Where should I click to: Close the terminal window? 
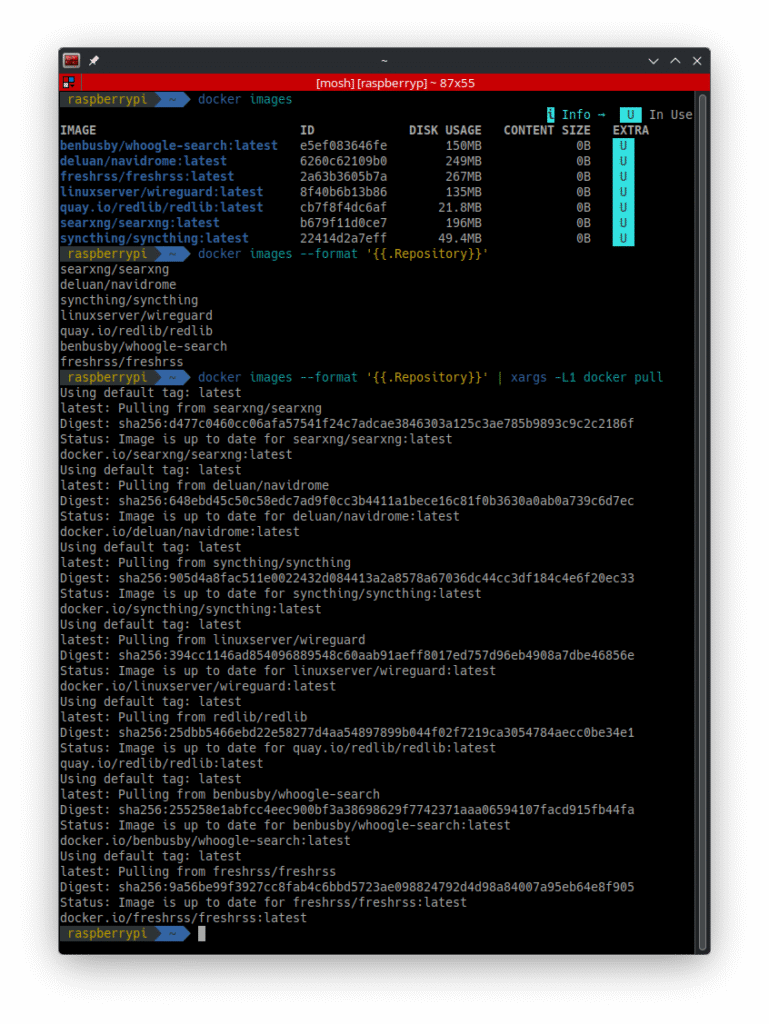695,61
